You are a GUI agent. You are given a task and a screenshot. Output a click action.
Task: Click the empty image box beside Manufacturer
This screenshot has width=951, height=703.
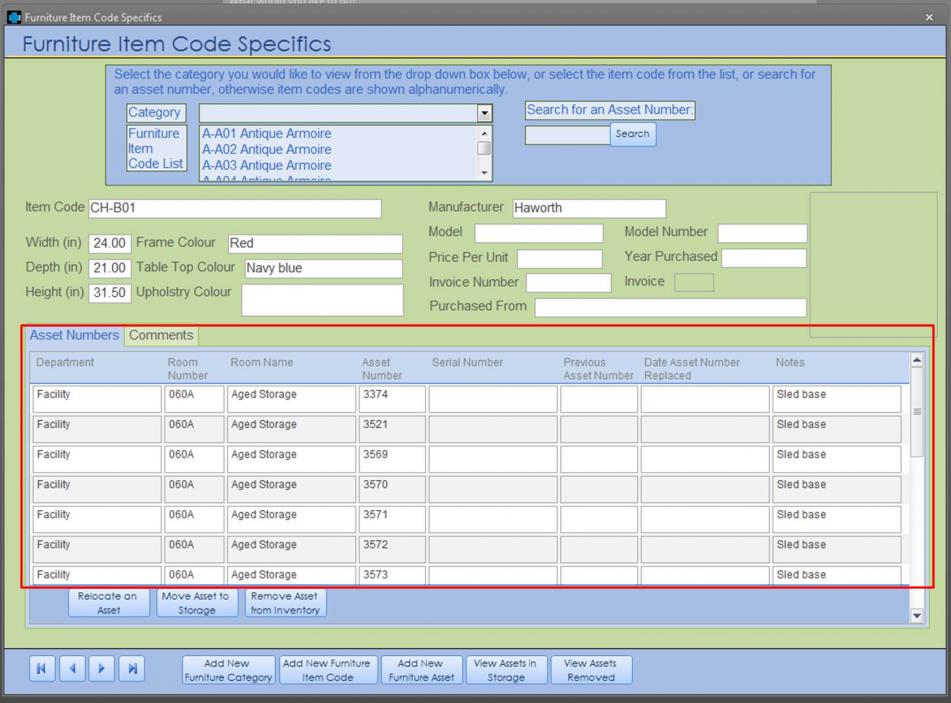[x=873, y=265]
